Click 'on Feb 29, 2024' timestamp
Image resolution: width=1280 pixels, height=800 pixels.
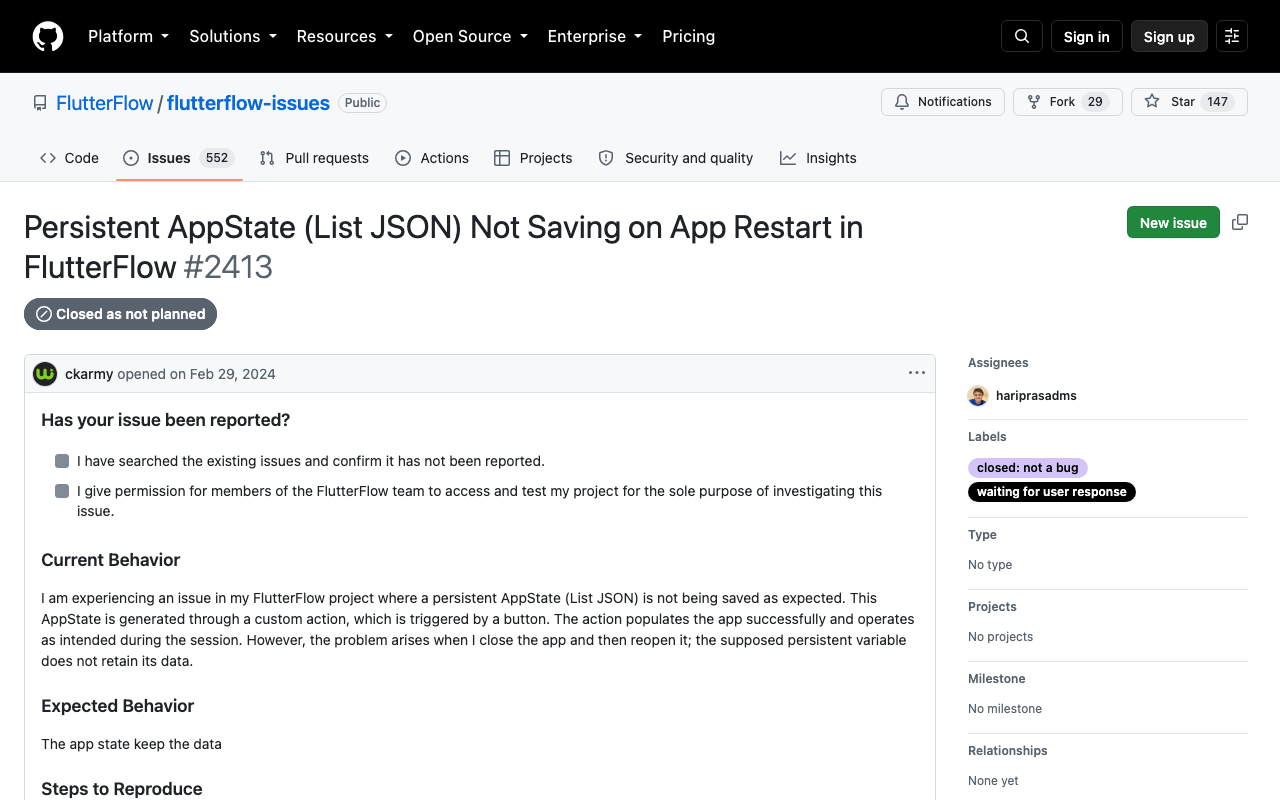pyautogui.click(x=222, y=374)
